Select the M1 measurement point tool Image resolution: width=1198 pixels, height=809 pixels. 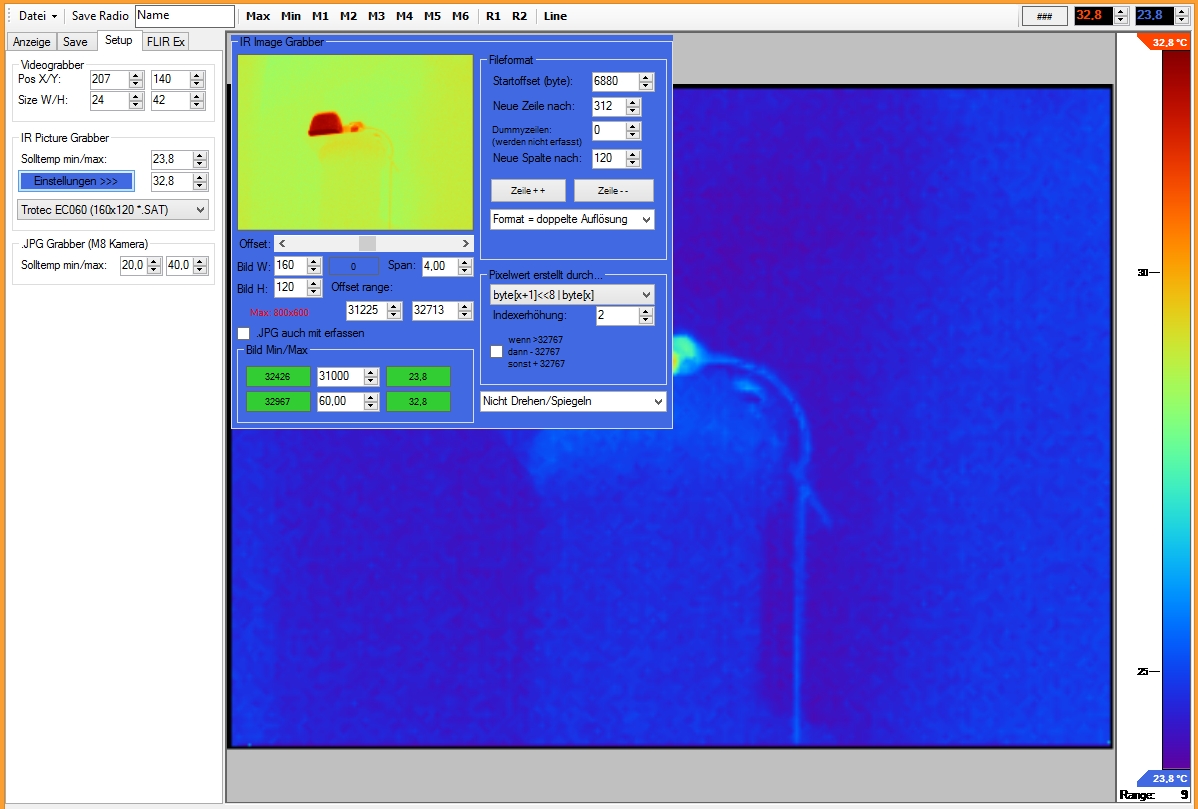(320, 16)
